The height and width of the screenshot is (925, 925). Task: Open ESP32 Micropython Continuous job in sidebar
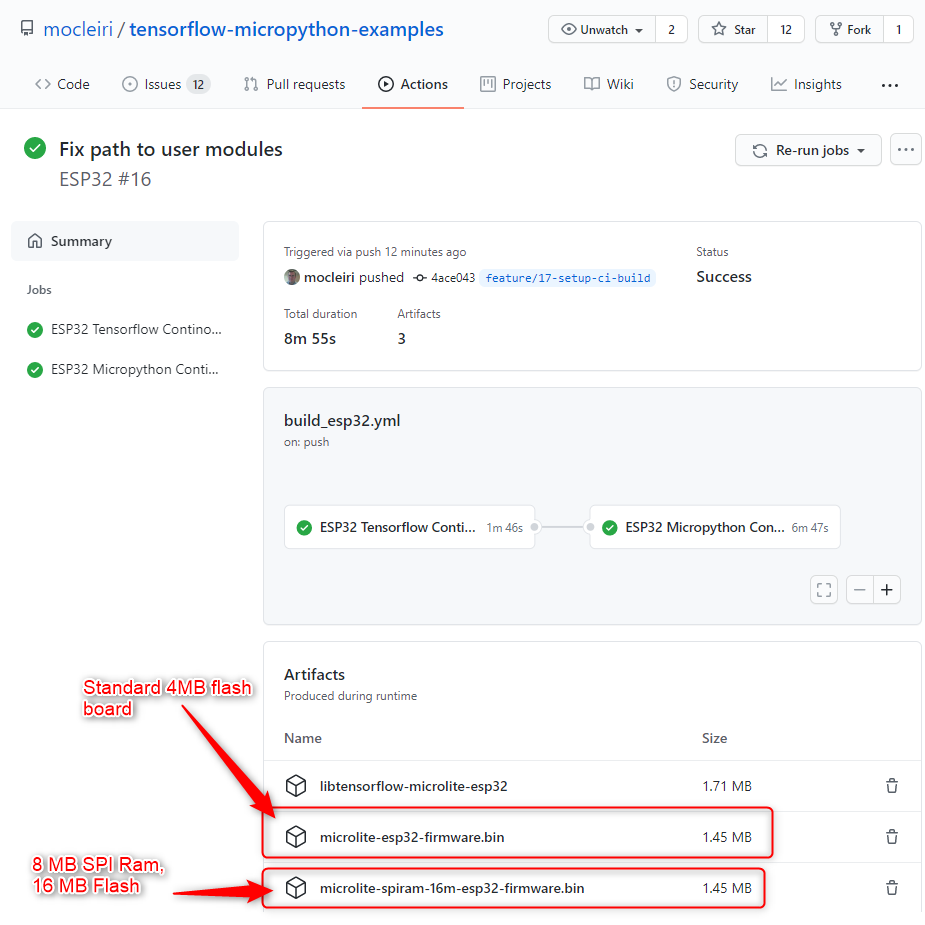tap(124, 369)
